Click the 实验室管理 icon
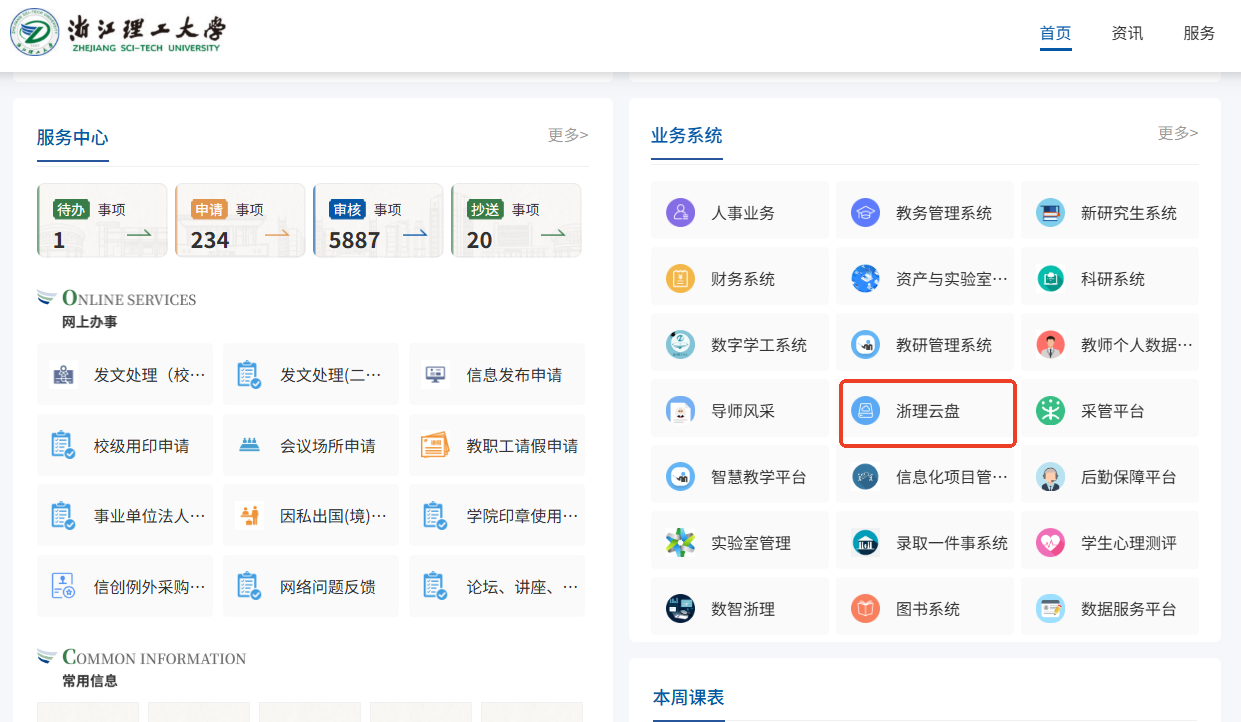1241x722 pixels. (x=680, y=542)
